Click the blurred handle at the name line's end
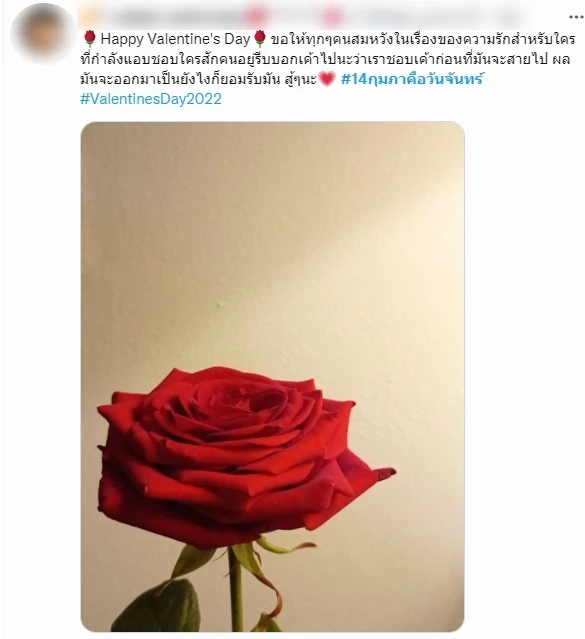 [424, 17]
